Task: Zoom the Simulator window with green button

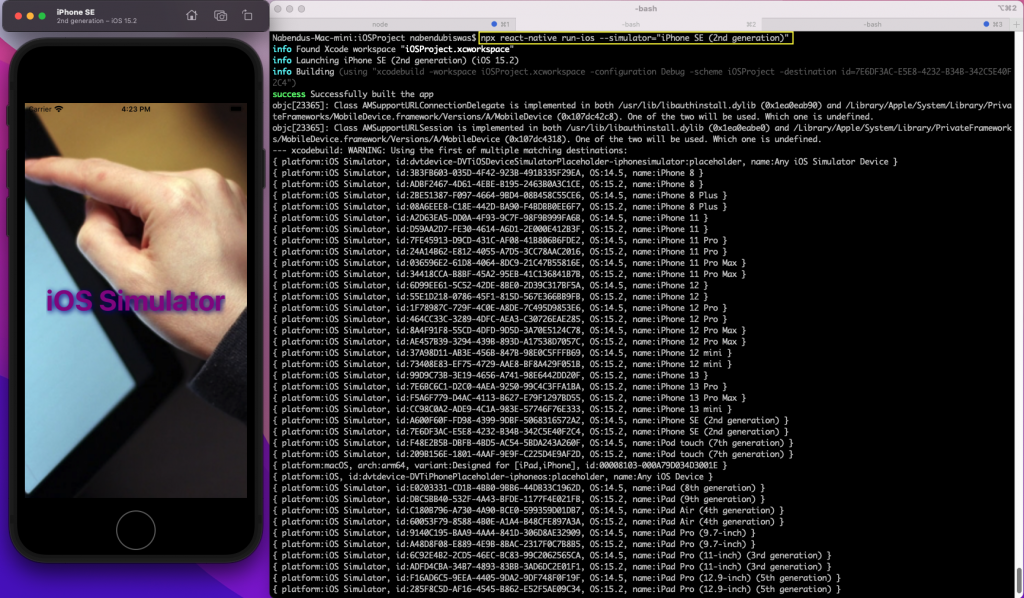Action: pos(42,16)
